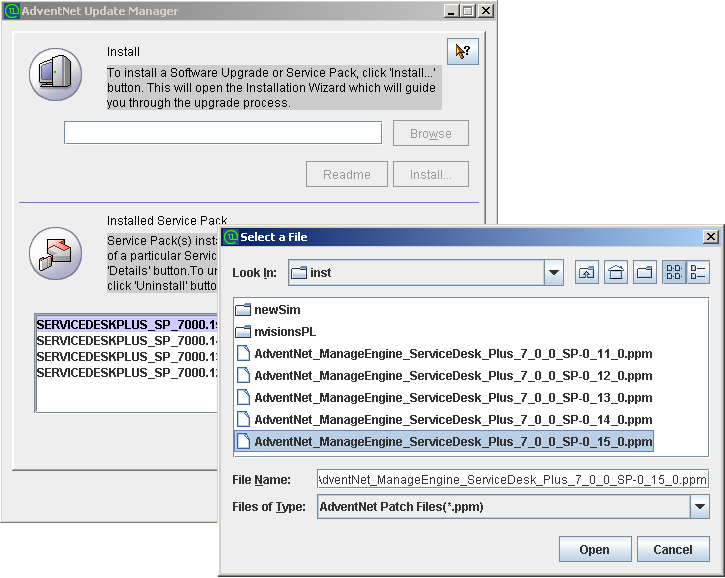The height and width of the screenshot is (578, 725).
Task: Click the Install... button in Update Manager
Action: click(x=431, y=174)
